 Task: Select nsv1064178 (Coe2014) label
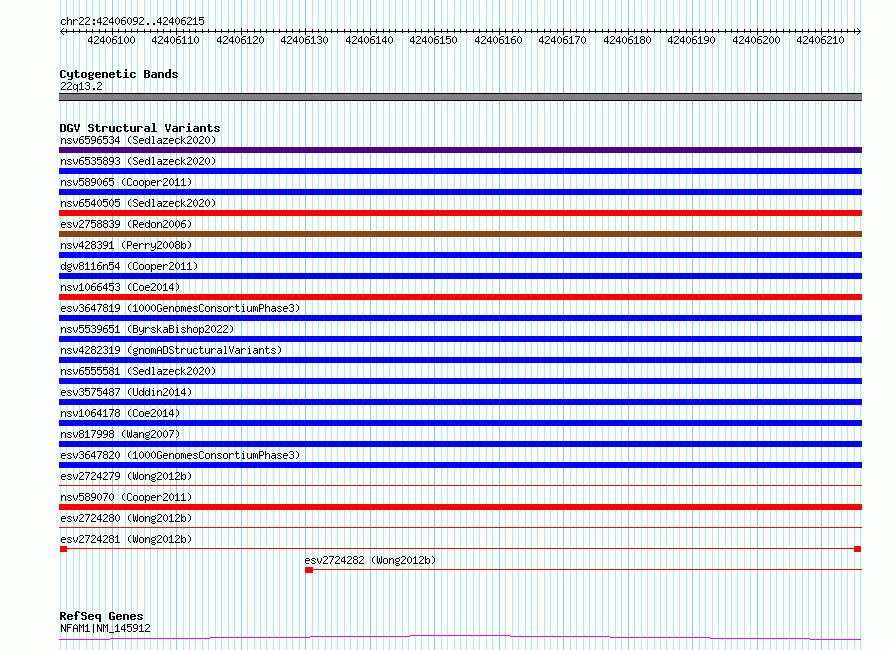120,413
